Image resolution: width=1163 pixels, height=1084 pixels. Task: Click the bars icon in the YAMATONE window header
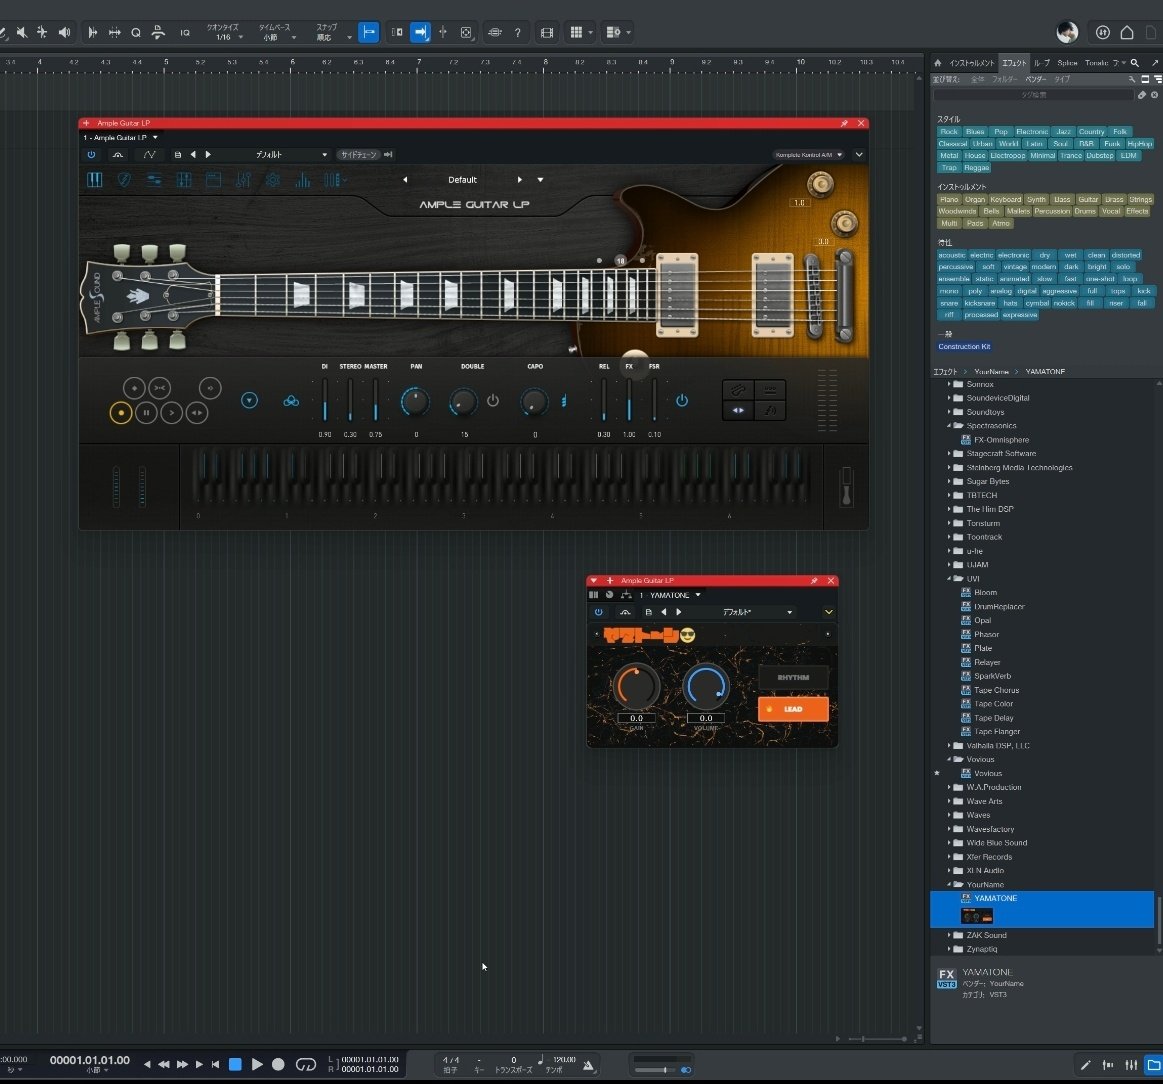[593, 595]
